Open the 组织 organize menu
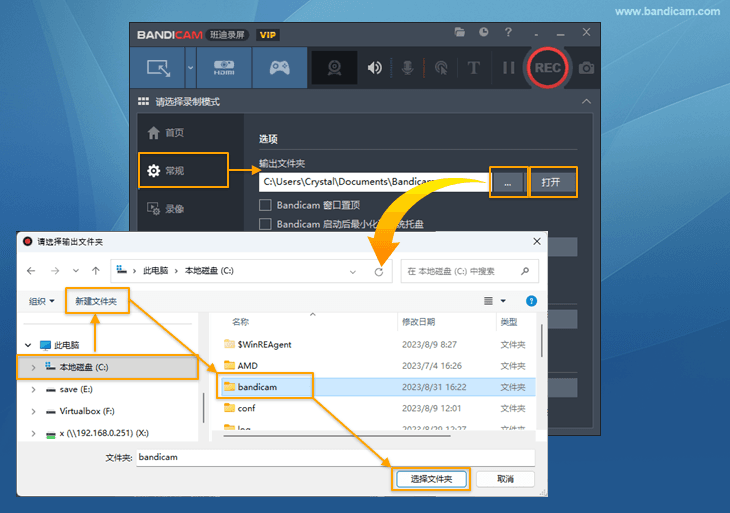 [41, 301]
